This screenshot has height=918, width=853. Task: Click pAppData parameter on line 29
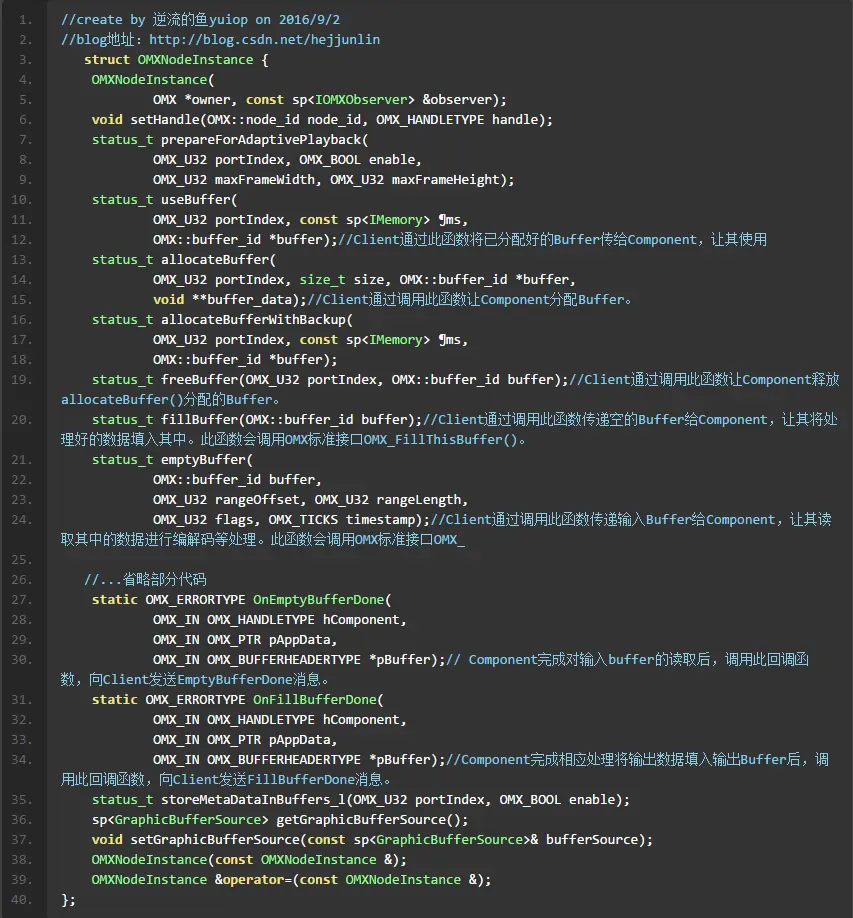point(300,639)
